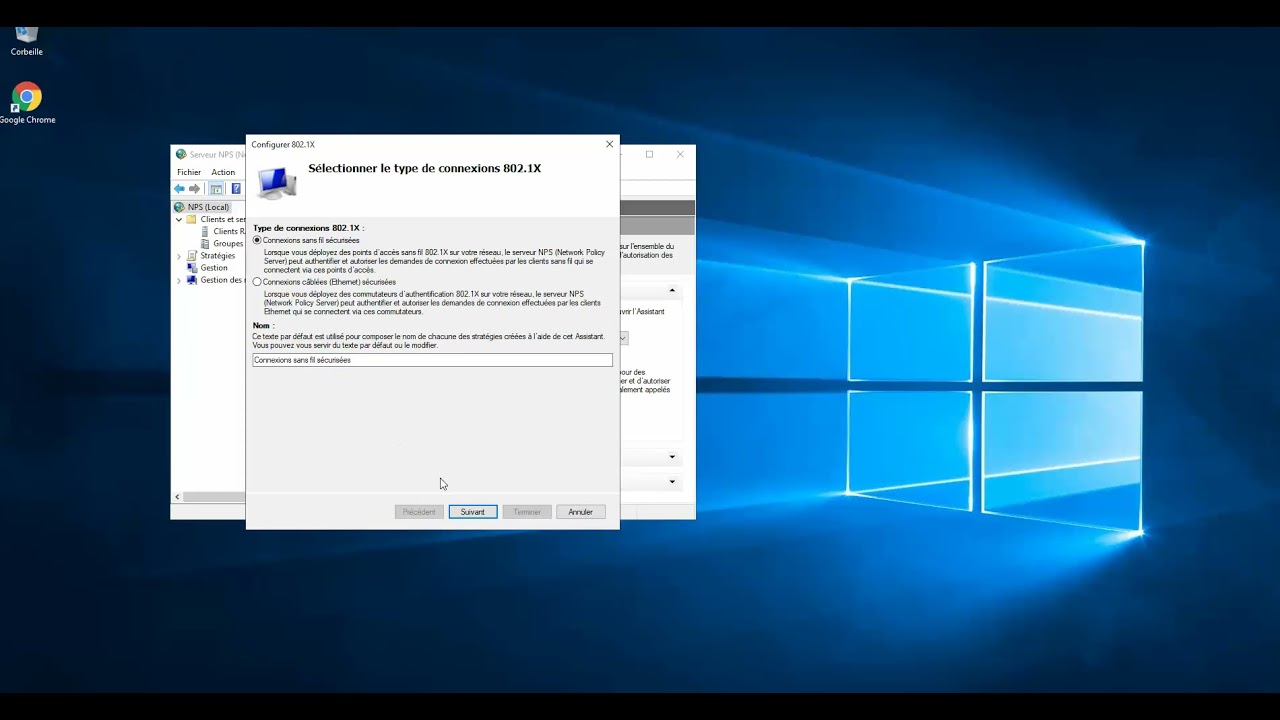Click the Suivant button

pos(473,512)
